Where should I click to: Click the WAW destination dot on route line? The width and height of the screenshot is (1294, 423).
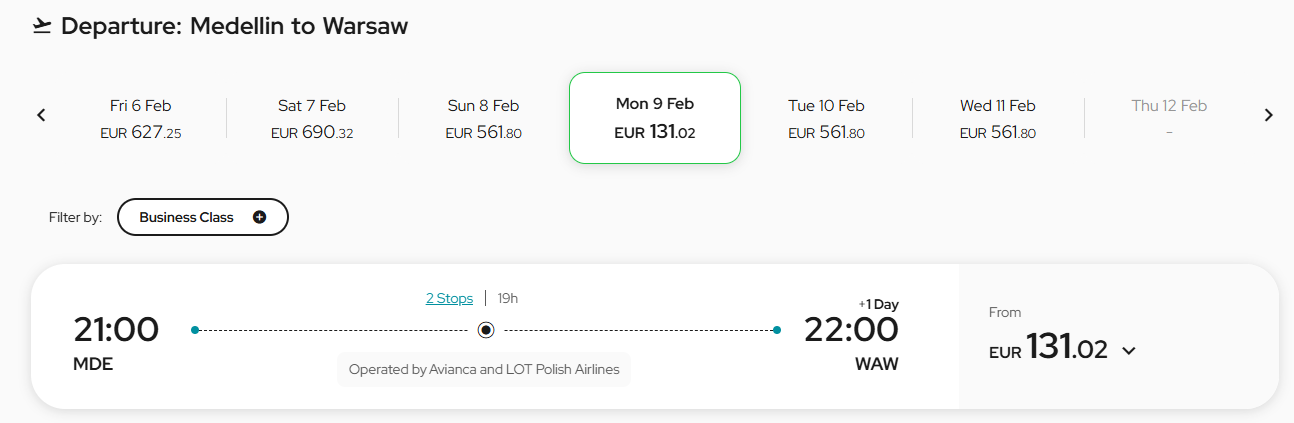coord(777,329)
